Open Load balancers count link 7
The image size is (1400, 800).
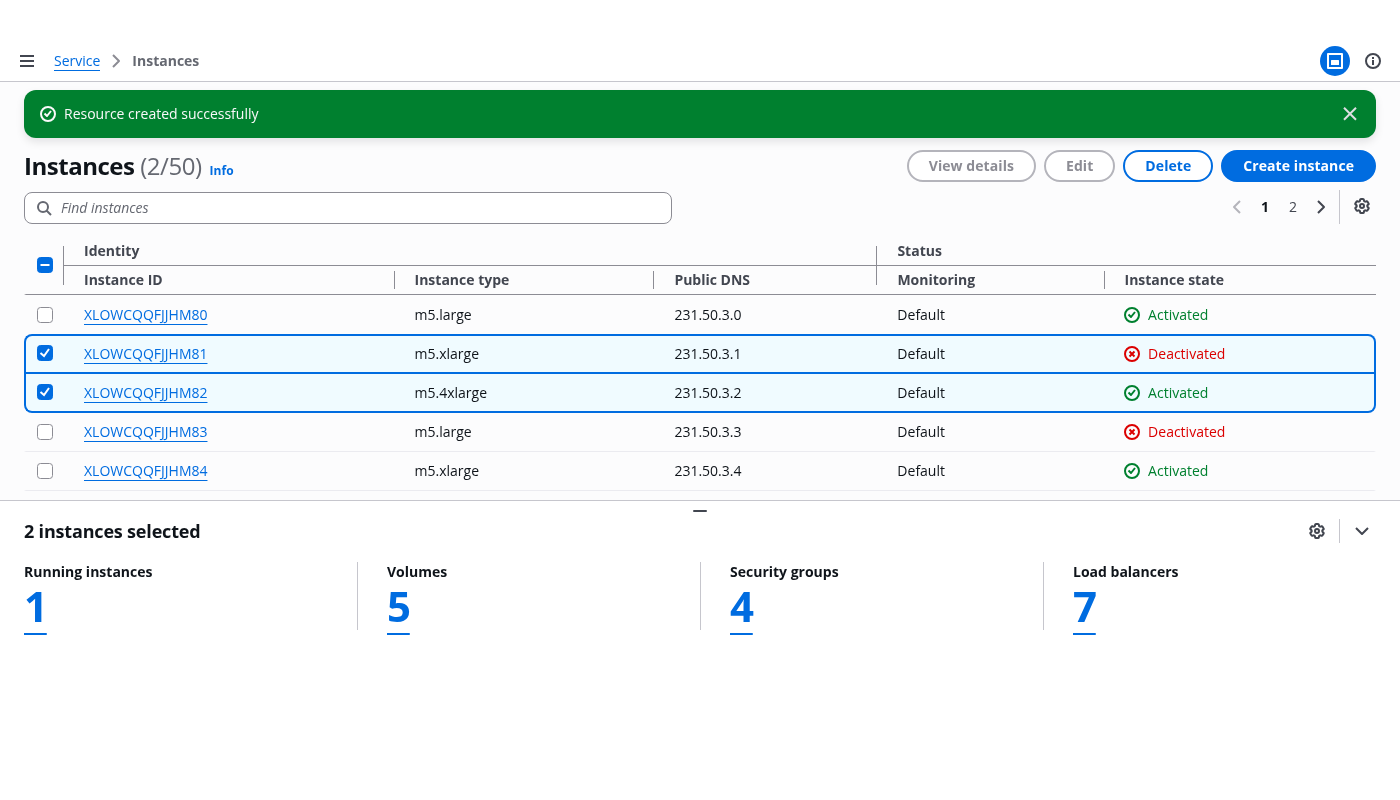pos(1085,608)
